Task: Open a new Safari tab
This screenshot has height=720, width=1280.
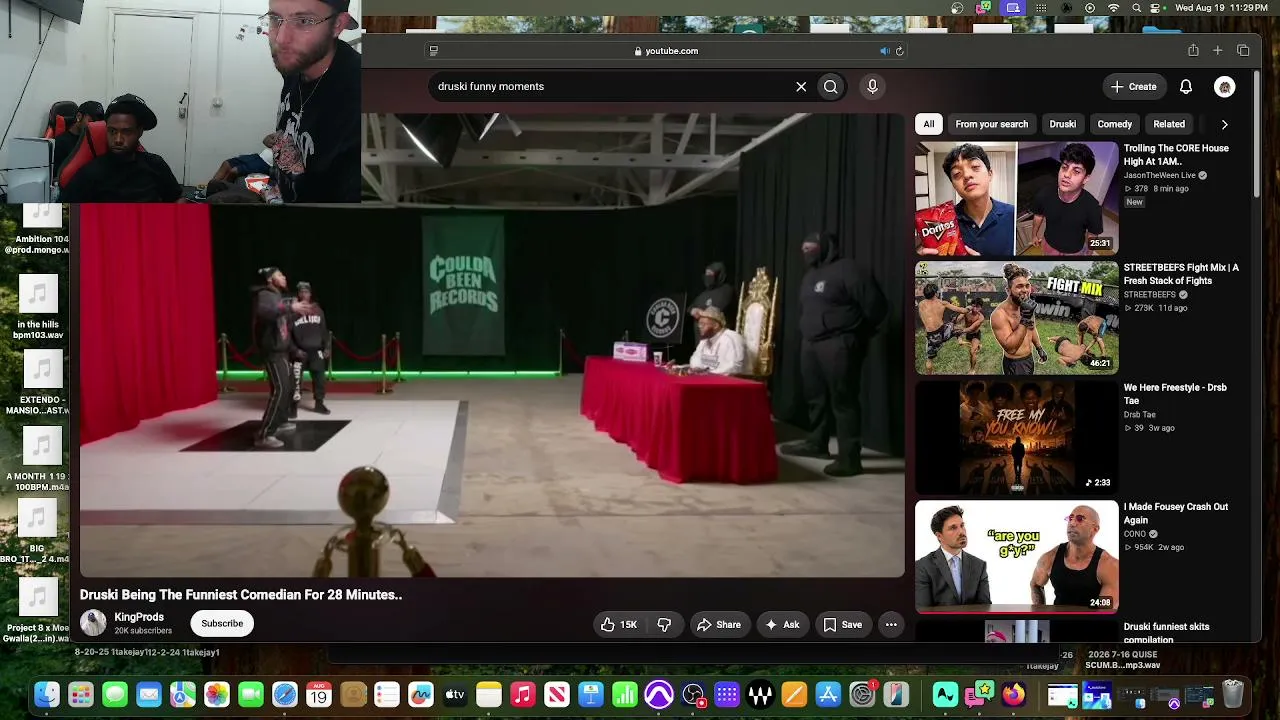Action: point(1217,51)
